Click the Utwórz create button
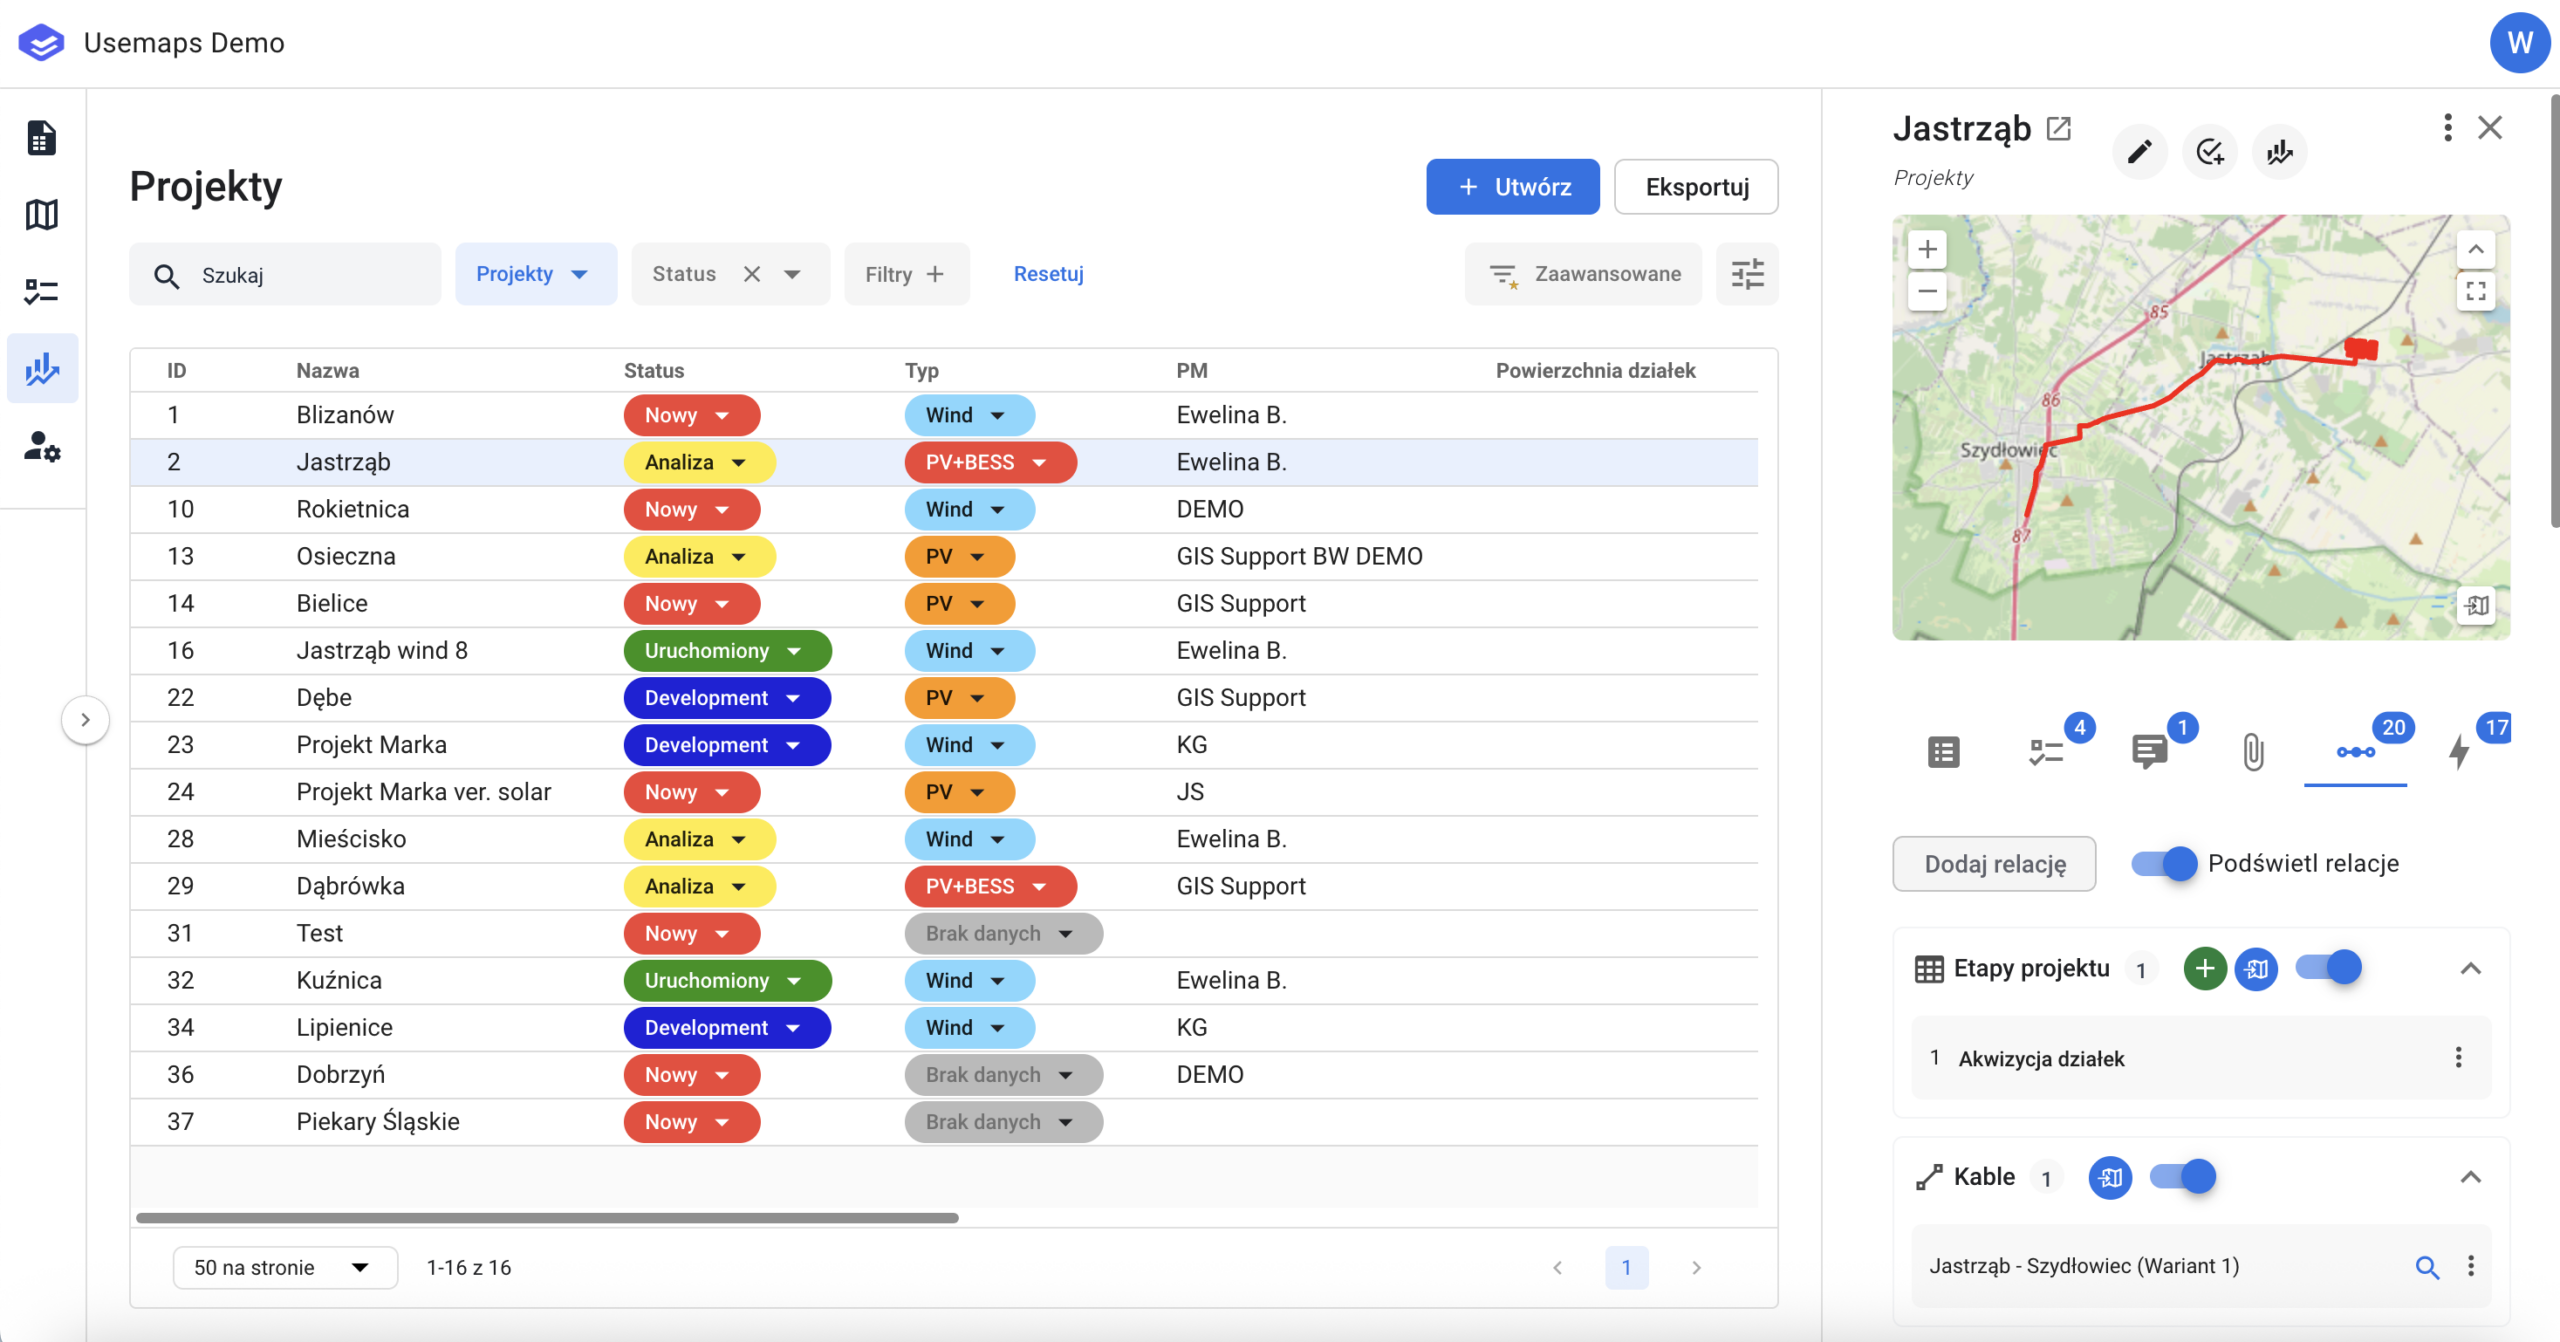This screenshot has height=1342, width=2560. tap(1512, 187)
